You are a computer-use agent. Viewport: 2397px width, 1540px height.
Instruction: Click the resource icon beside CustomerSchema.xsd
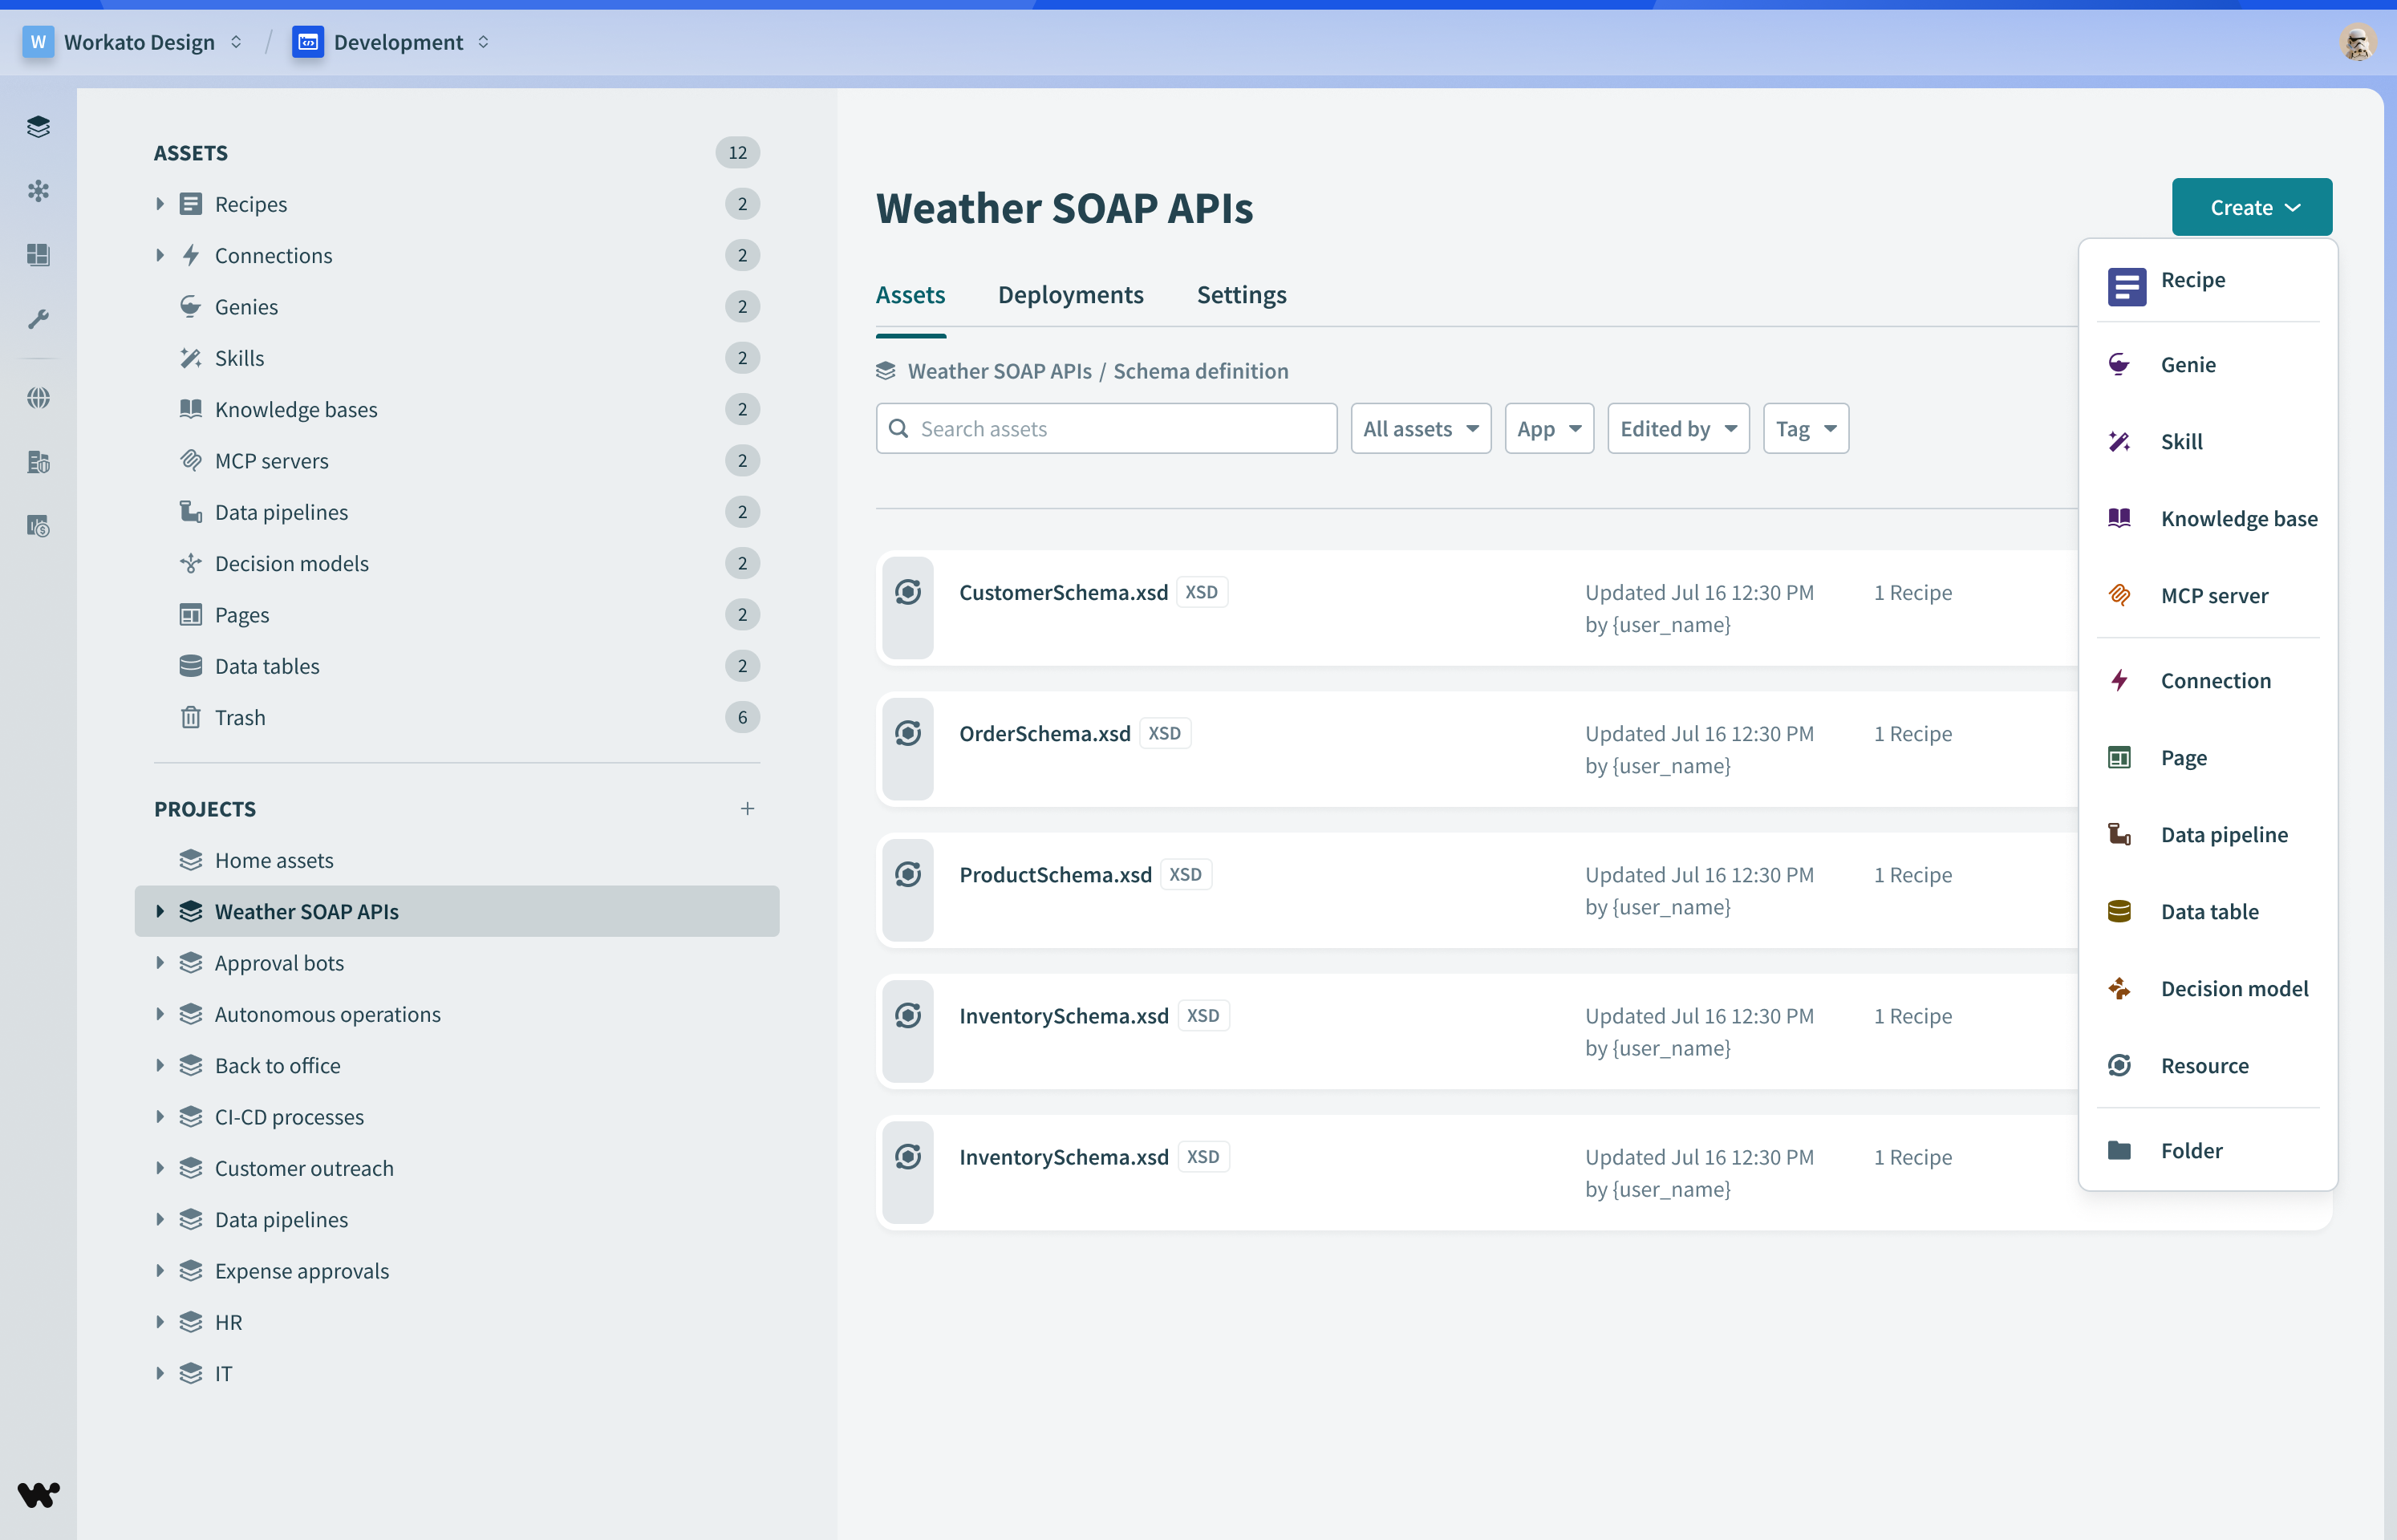(908, 593)
